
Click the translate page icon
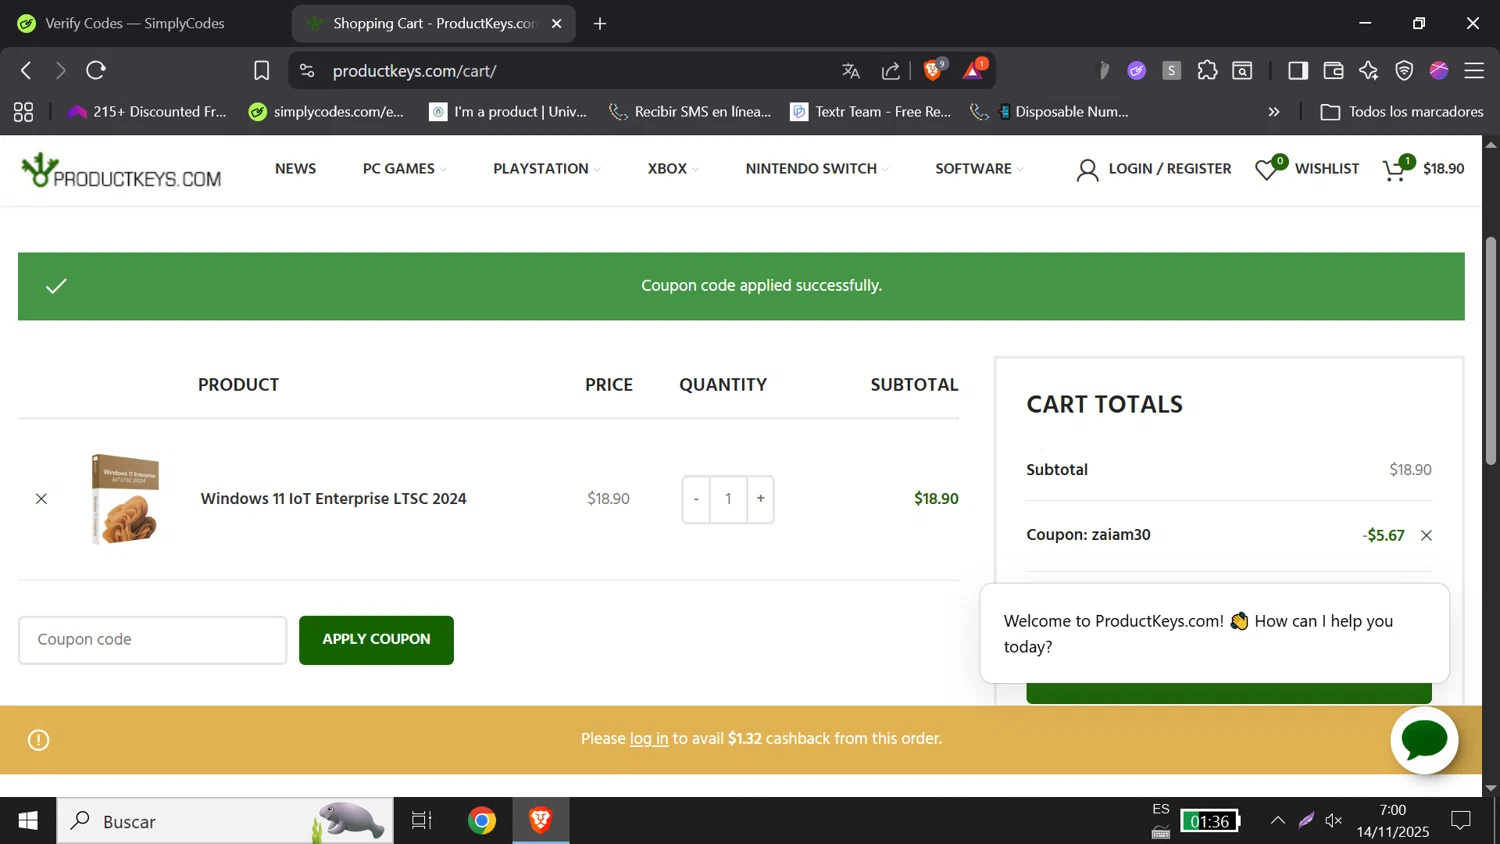[x=851, y=70]
